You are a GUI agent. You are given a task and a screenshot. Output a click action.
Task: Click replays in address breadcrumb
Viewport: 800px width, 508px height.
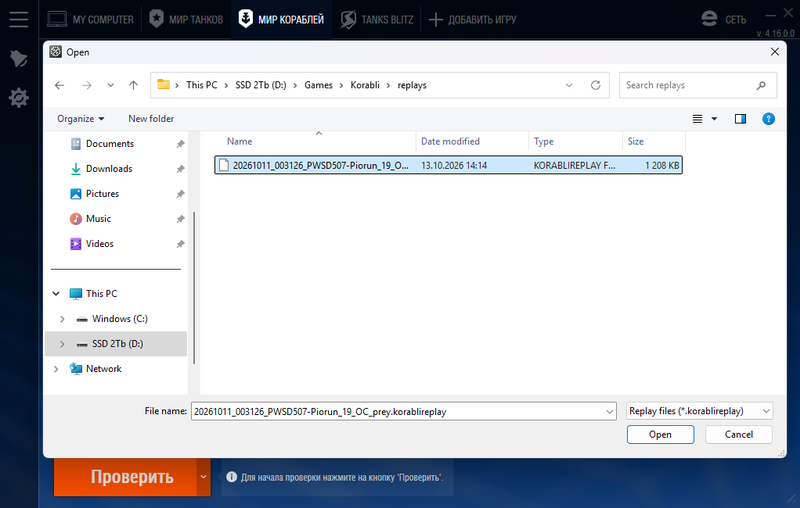[x=412, y=85]
